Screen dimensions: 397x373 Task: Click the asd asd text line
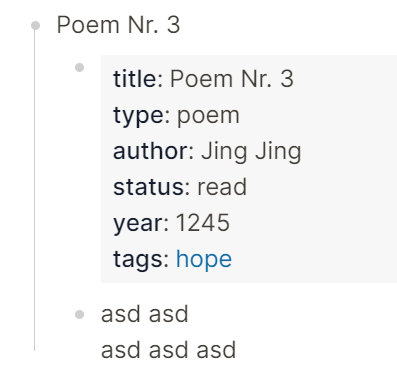145,314
